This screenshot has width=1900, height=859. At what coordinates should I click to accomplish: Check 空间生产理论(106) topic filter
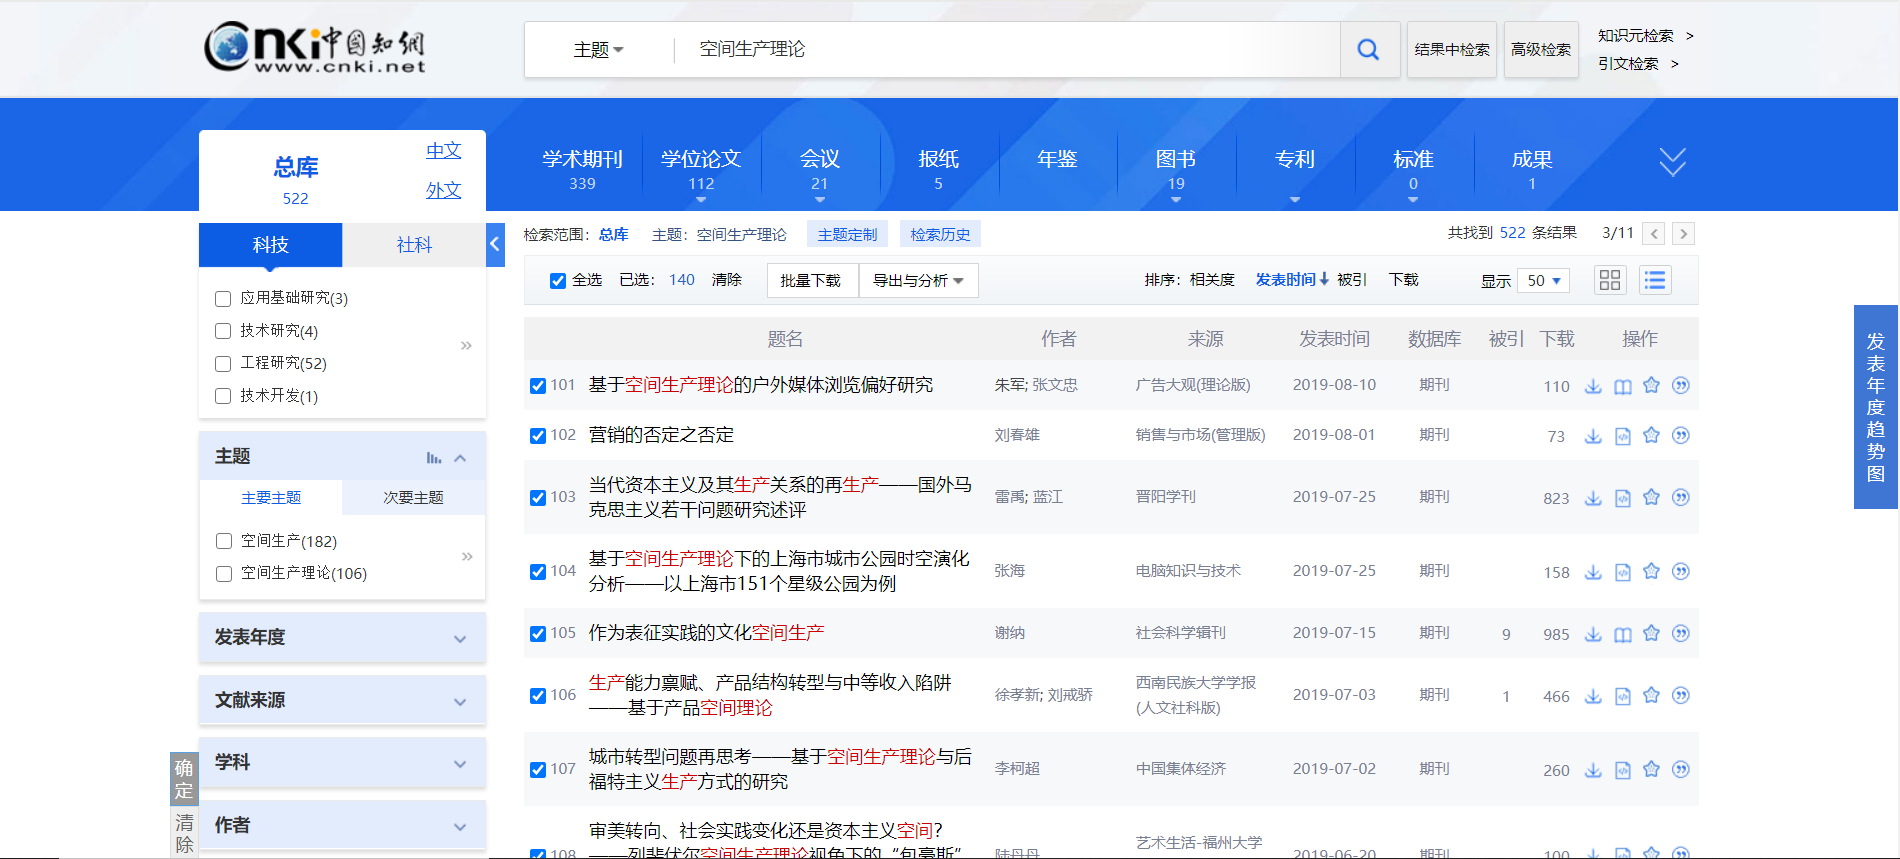(x=224, y=573)
